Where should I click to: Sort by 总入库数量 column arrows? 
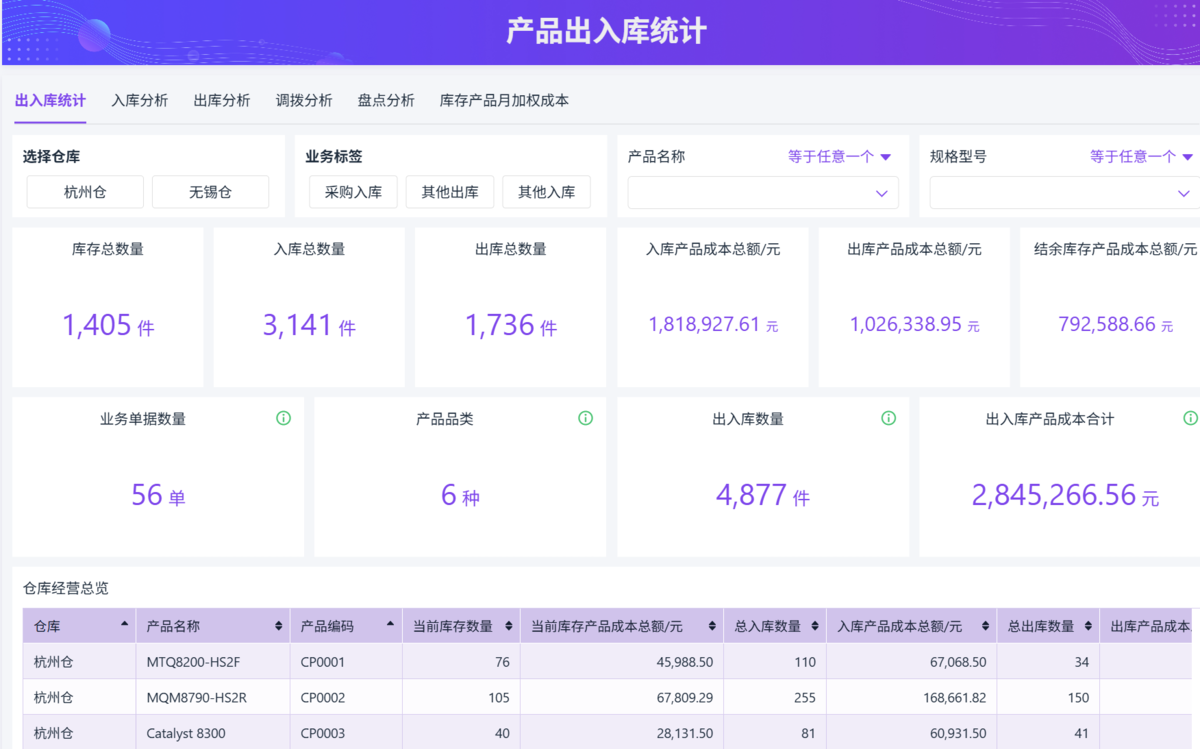tap(815, 626)
